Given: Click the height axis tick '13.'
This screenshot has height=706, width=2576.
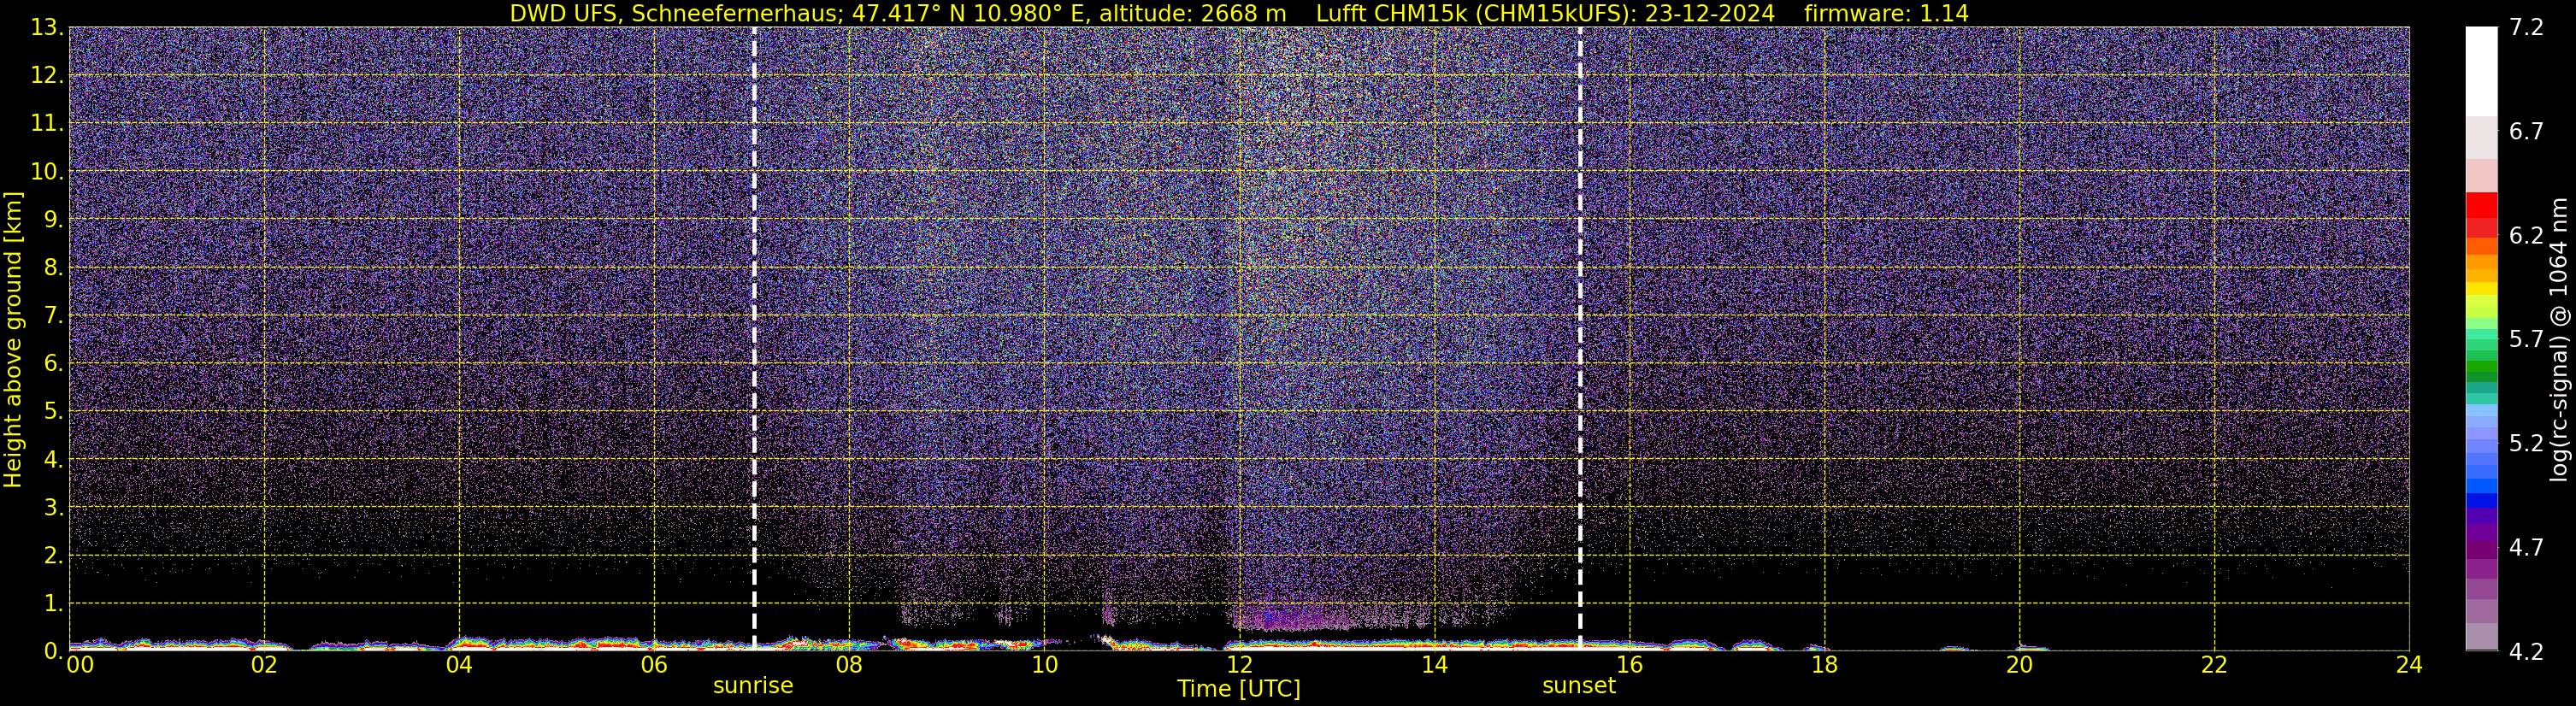Looking at the screenshot, I should point(46,27).
